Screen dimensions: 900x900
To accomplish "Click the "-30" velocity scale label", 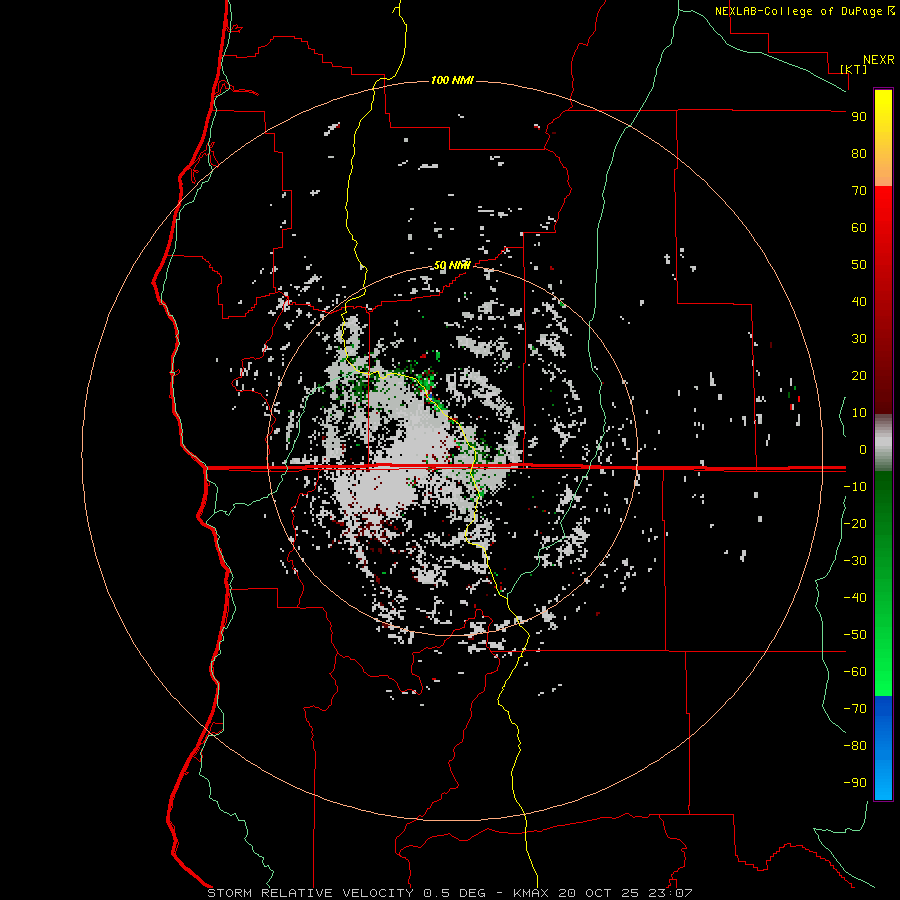I will pos(855,561).
